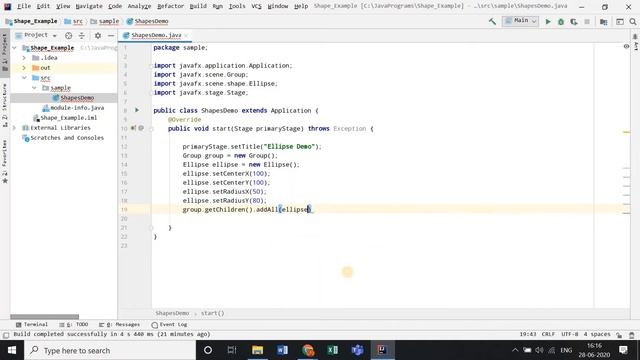
Task: Select the ShapesDemo.java editor tab
Action: pos(155,36)
